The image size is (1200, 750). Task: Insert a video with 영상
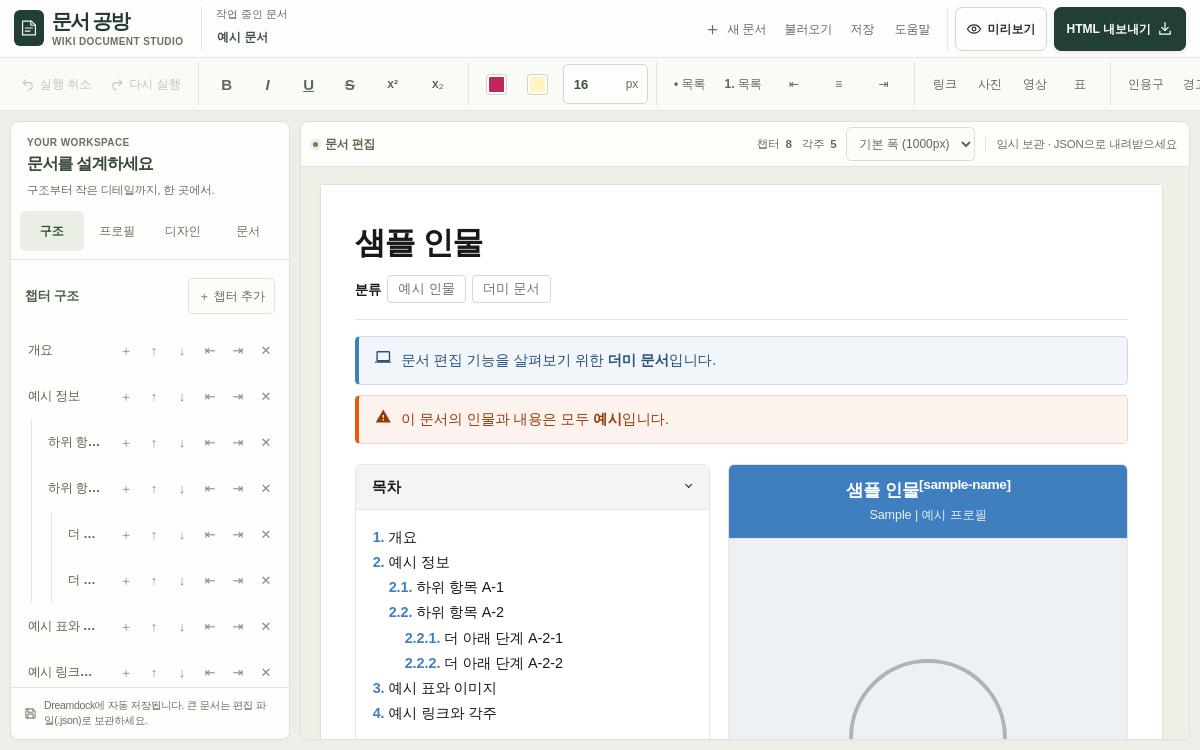click(1035, 84)
